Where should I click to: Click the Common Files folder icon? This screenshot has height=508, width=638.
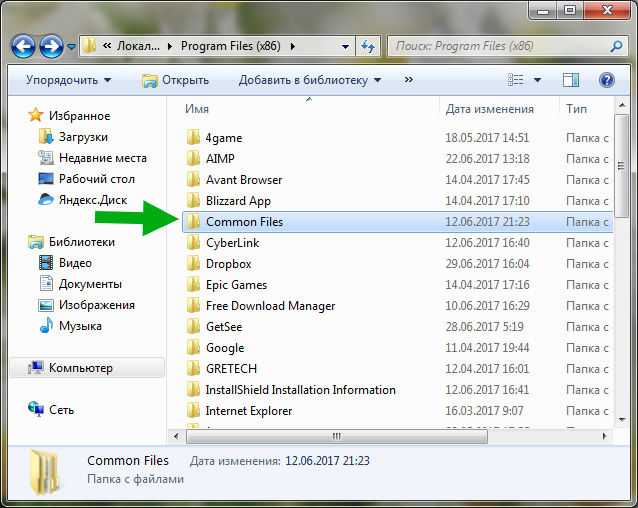coord(193,222)
